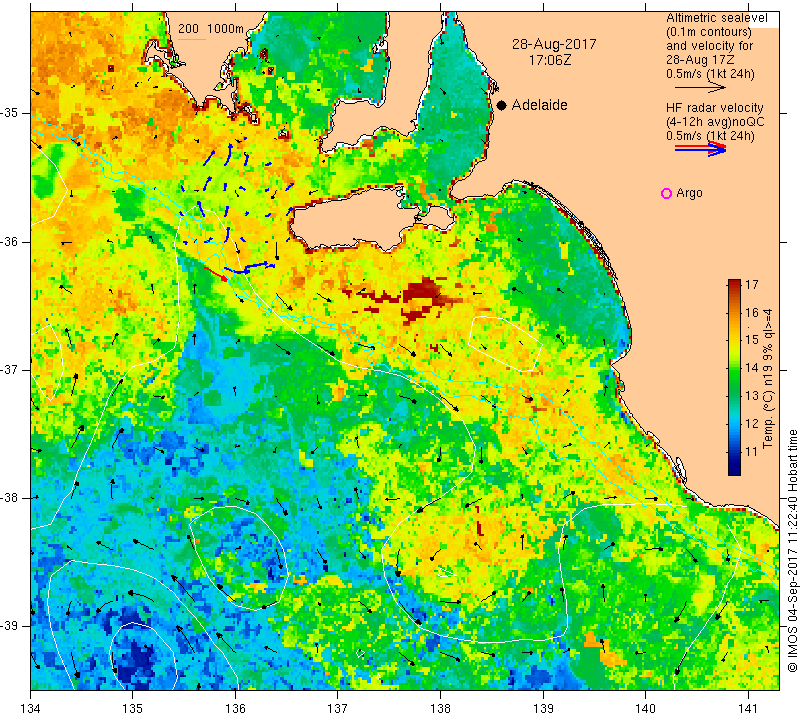Viewport: 800px width, 720px height.
Task: Click the -38 latitude axis label
Action: click(x=10, y=498)
